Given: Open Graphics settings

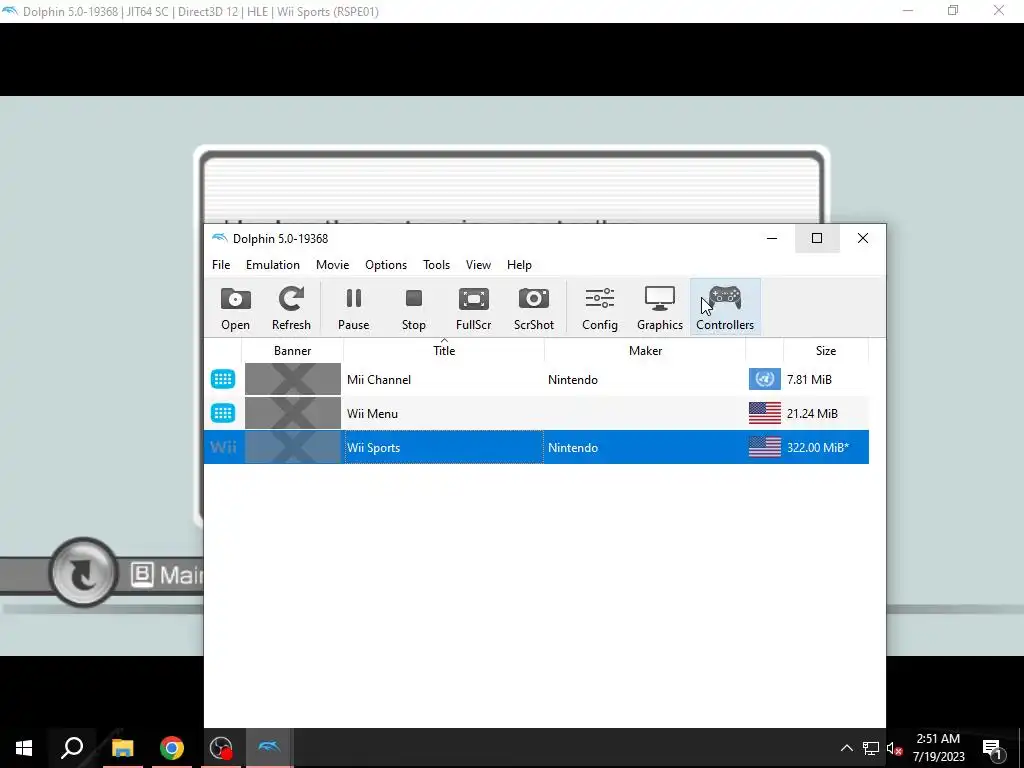Looking at the screenshot, I should pos(660,308).
